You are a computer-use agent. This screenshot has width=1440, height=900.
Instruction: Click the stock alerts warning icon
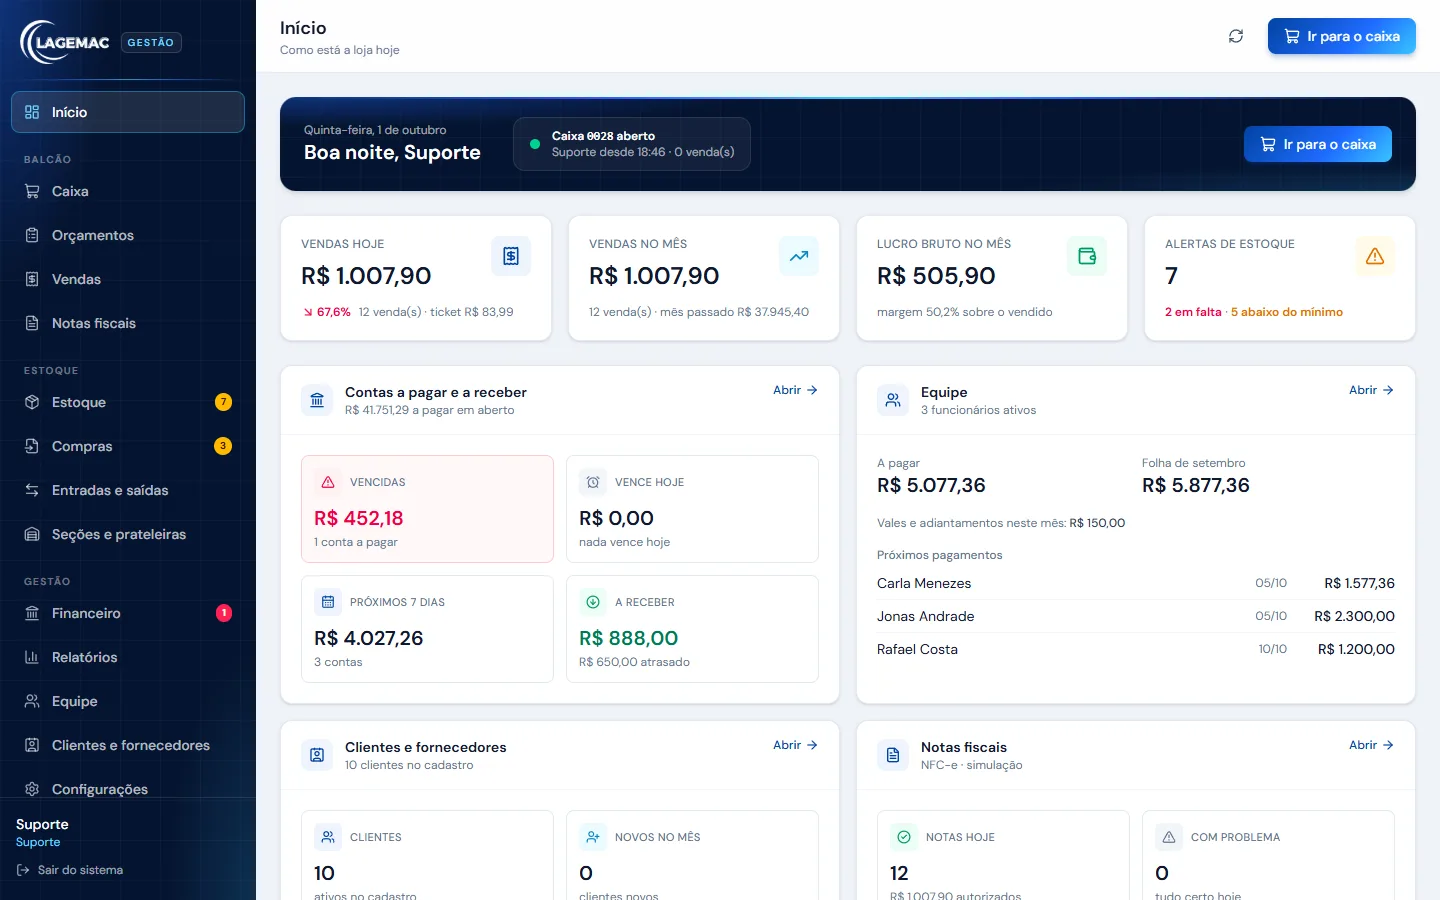[x=1375, y=256]
